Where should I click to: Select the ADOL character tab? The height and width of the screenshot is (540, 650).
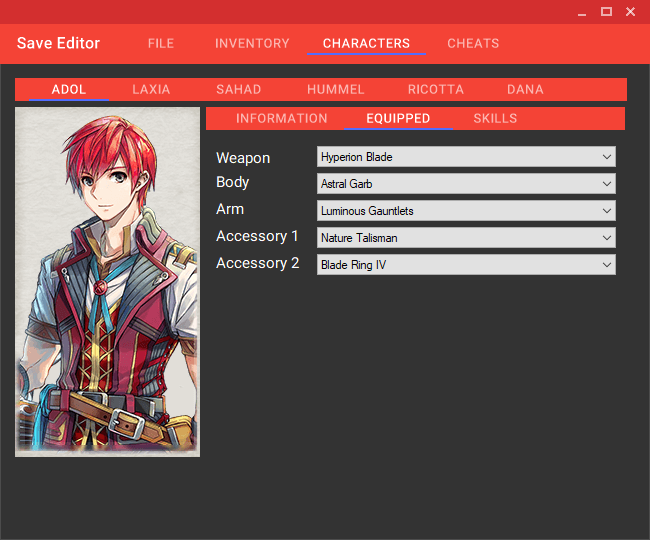pos(69,90)
